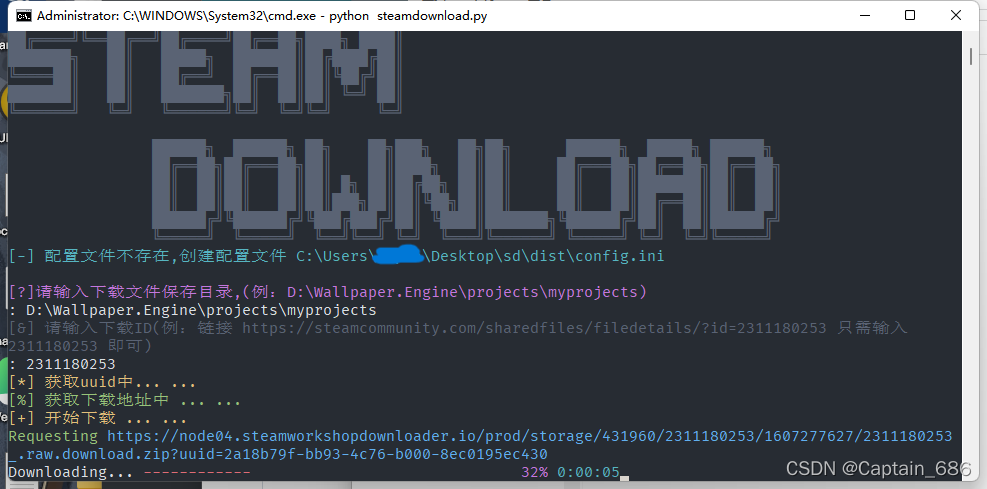Click the red dashed download progress bar

[197, 472]
